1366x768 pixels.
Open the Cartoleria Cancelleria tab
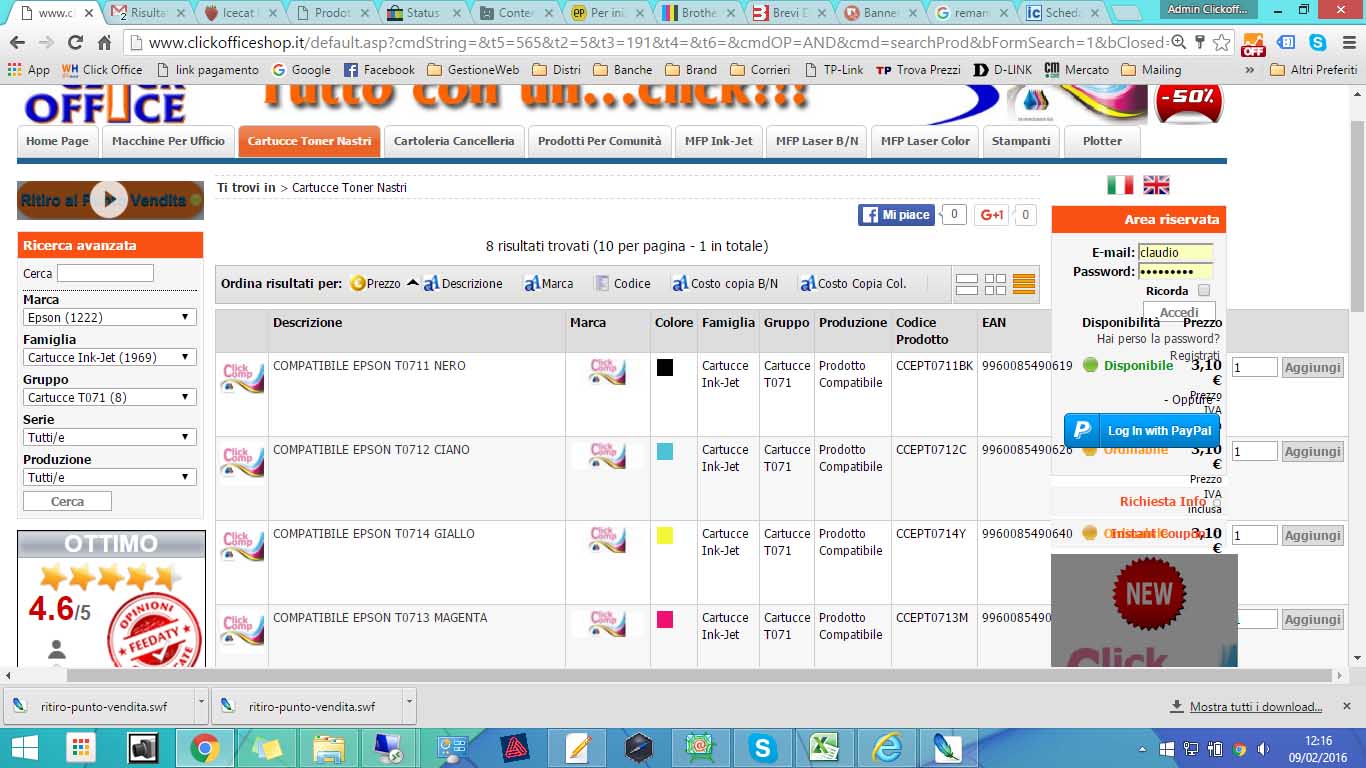[x=454, y=141]
